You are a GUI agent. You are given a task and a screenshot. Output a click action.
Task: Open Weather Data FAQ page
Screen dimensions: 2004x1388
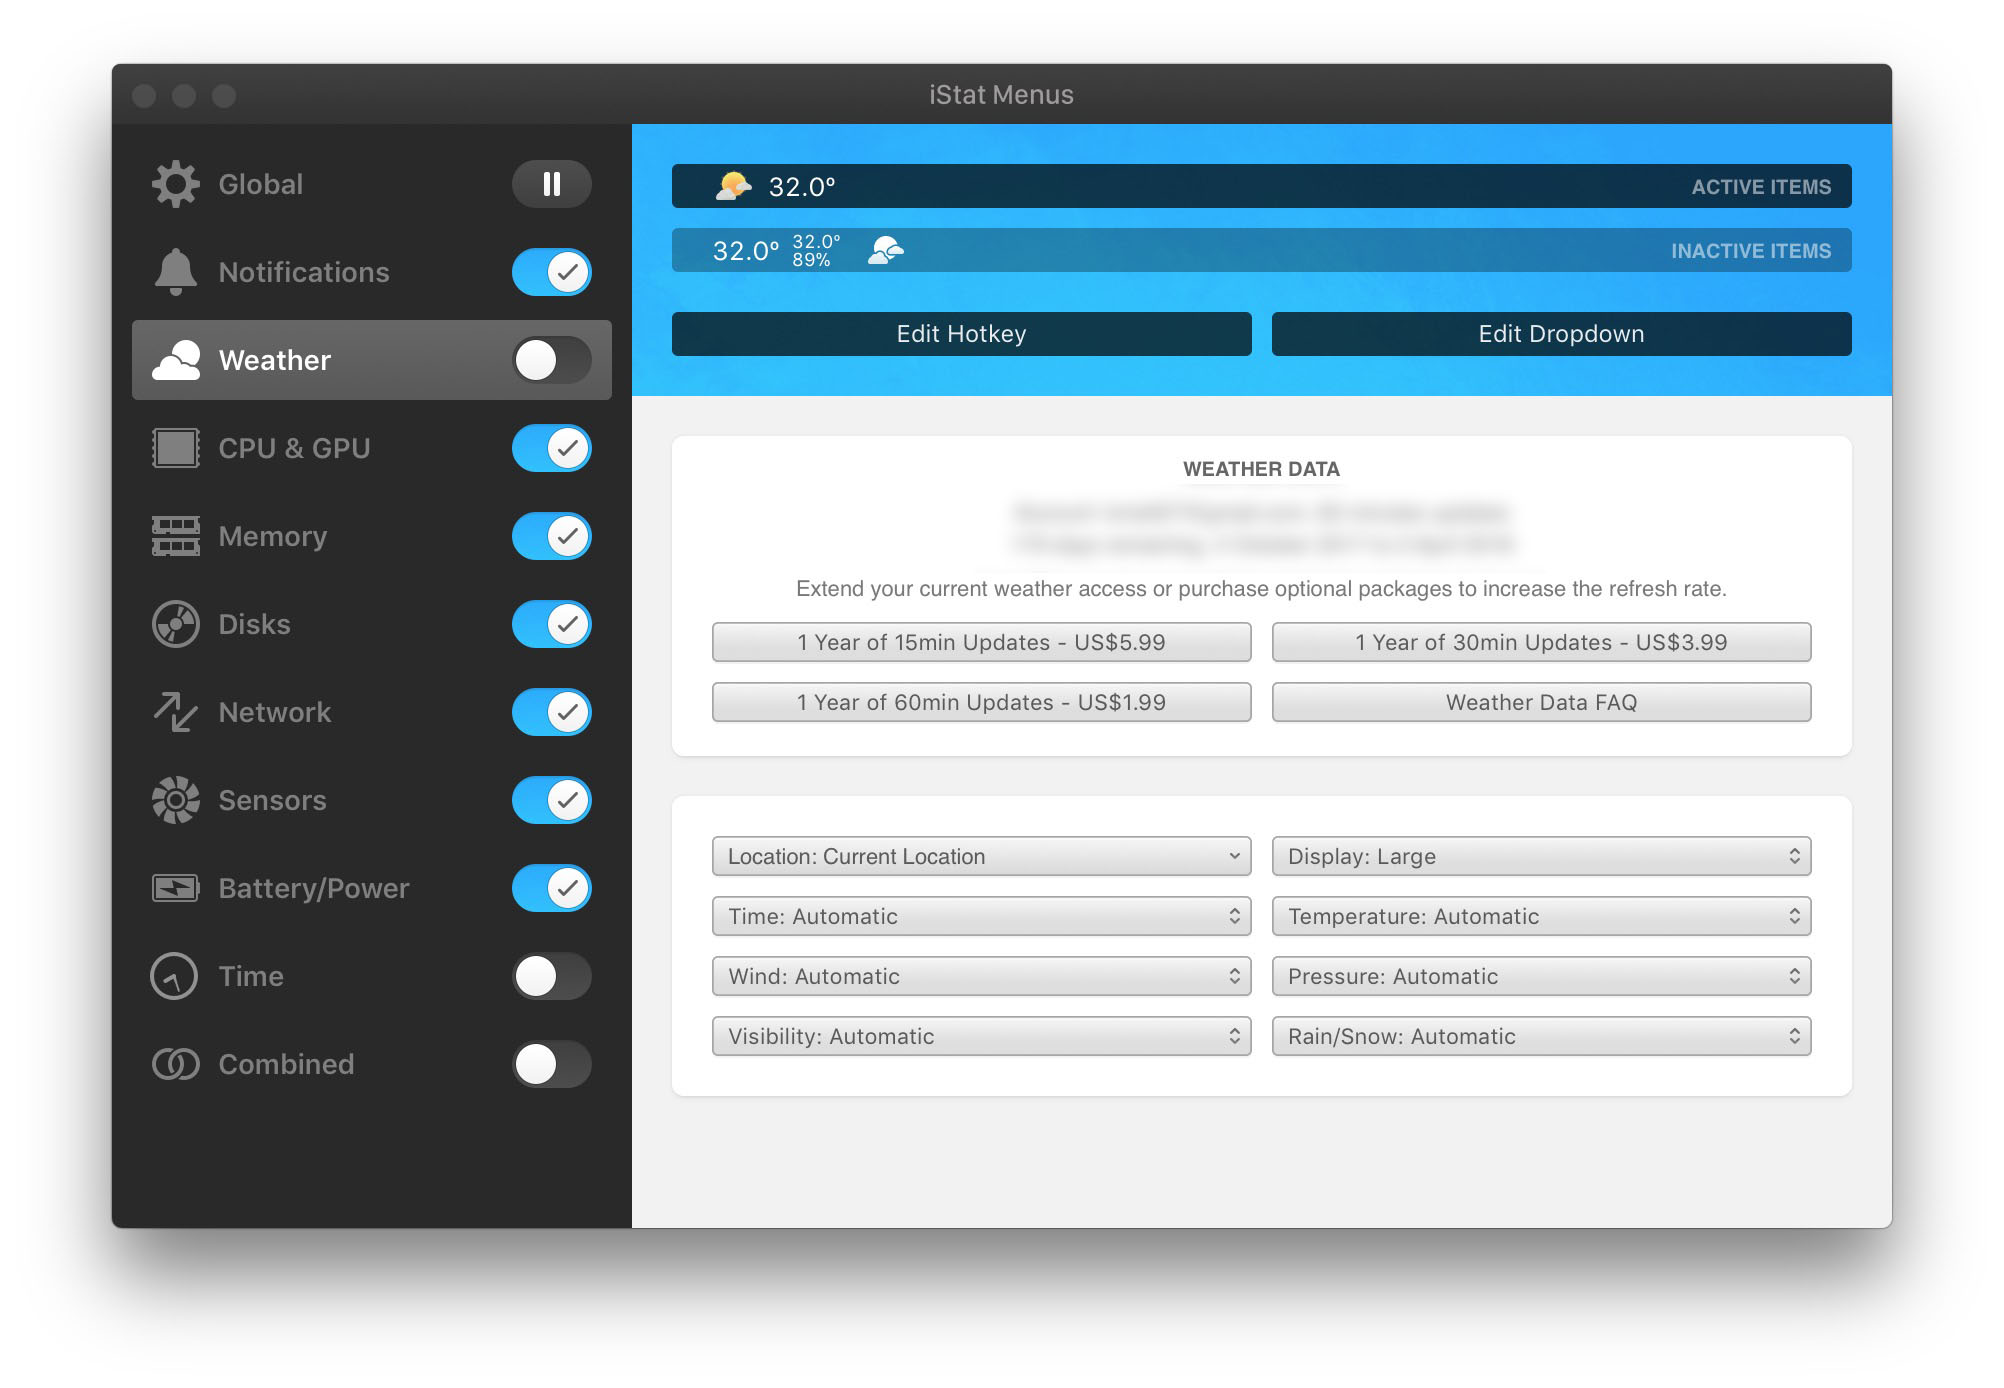[x=1540, y=701]
